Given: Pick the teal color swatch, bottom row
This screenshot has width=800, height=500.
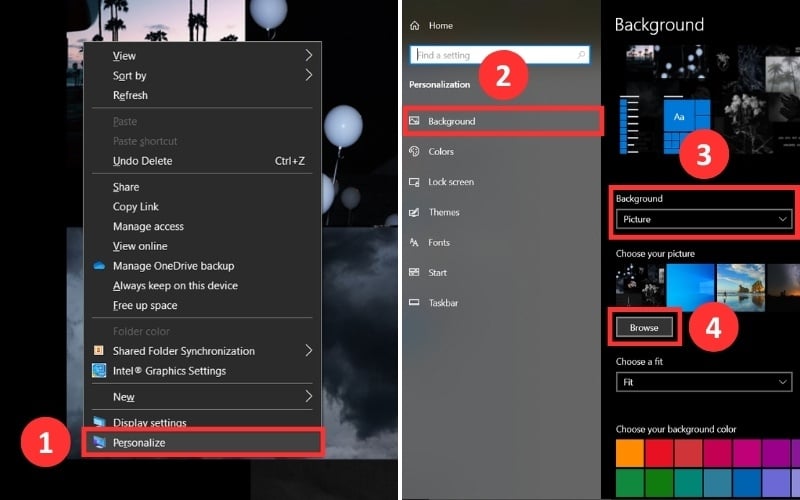Looking at the screenshot, I should click(x=688, y=483).
